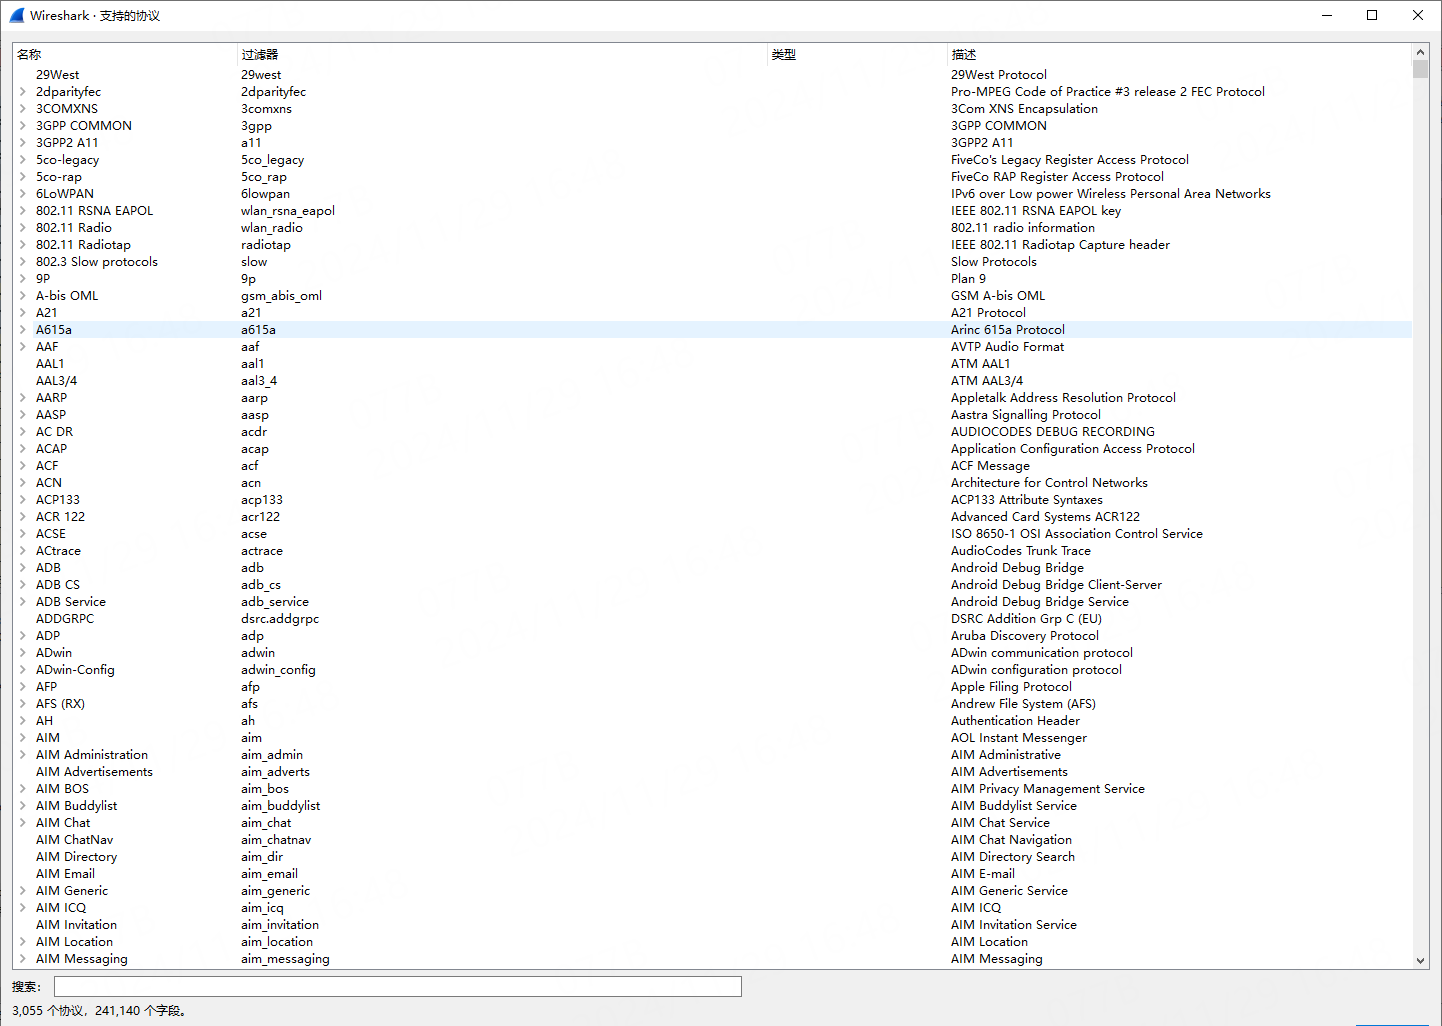Select the 29West protocol row
Screen dimensions: 1442x1026
pyautogui.click(x=712, y=75)
